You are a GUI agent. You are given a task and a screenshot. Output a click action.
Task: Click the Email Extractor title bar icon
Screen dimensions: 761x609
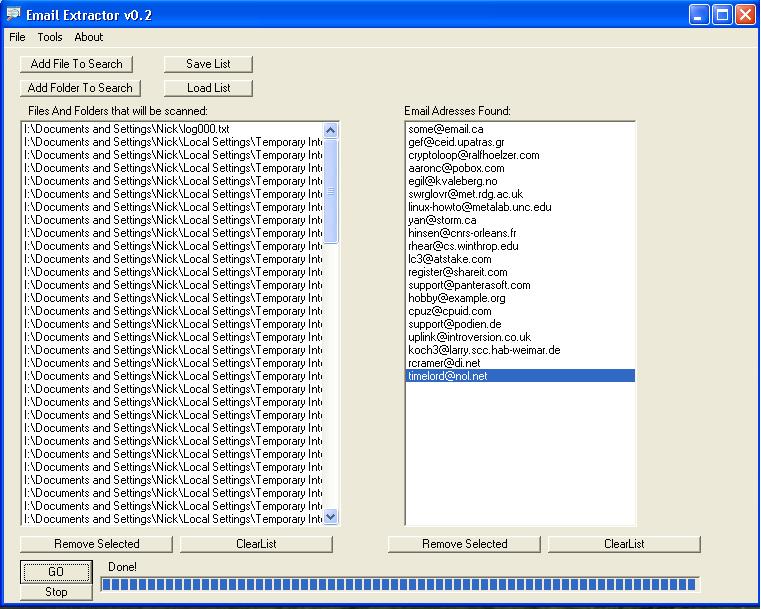pyautogui.click(x=13, y=14)
